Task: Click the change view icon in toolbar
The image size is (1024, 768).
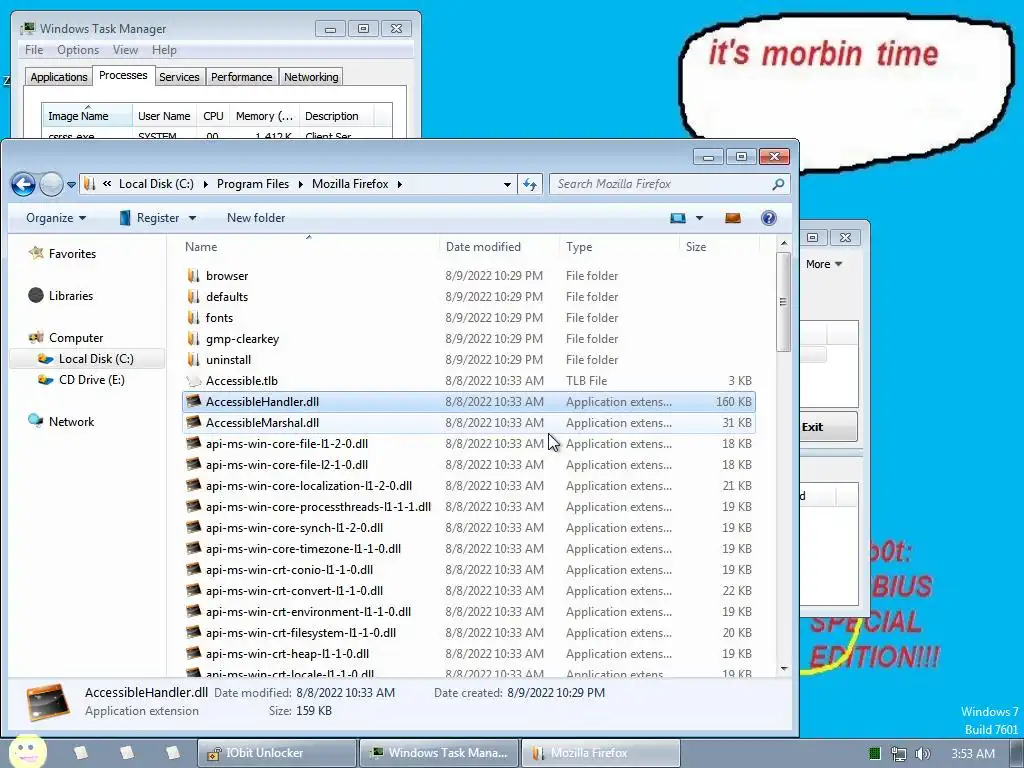Action: click(x=678, y=218)
